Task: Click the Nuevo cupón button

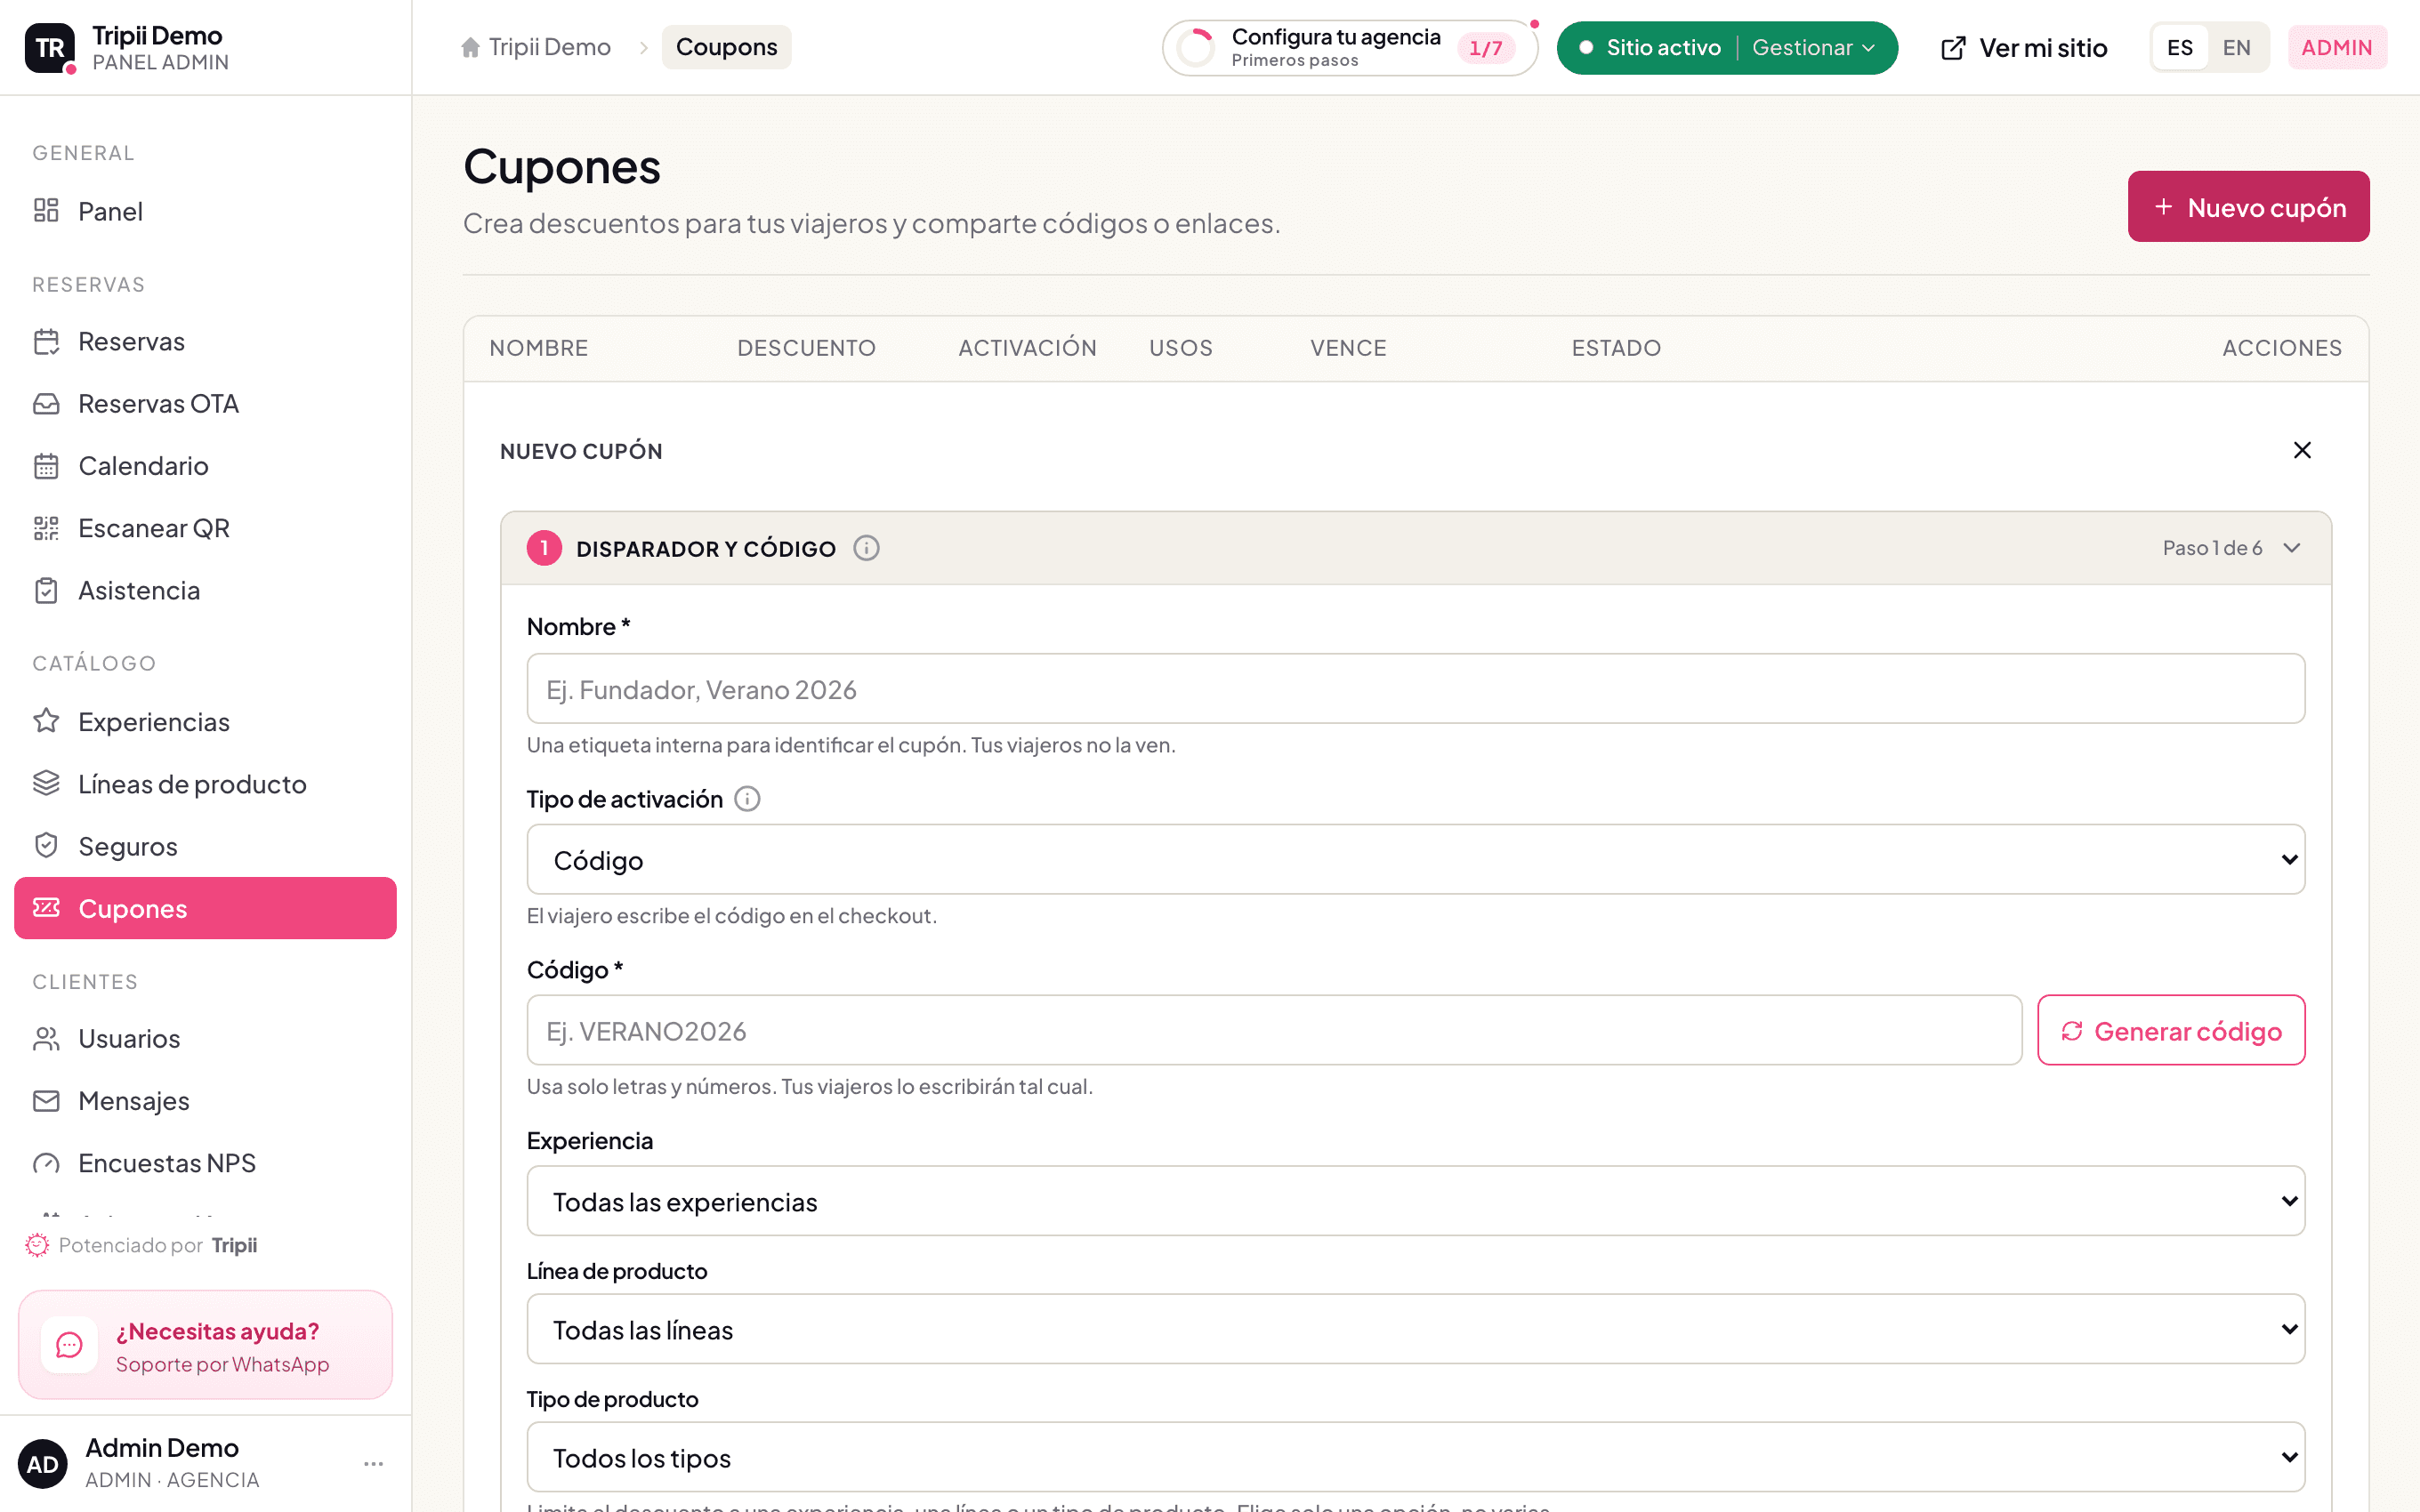Action: [x=2248, y=206]
